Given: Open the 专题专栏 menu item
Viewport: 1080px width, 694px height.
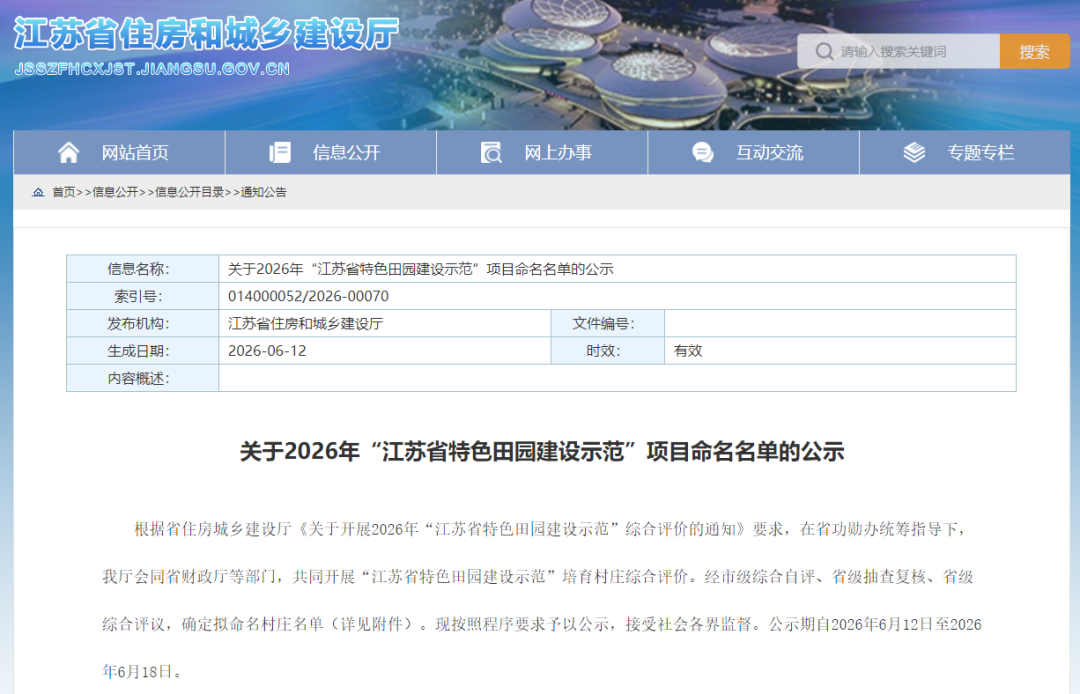Looking at the screenshot, I should (x=965, y=152).
